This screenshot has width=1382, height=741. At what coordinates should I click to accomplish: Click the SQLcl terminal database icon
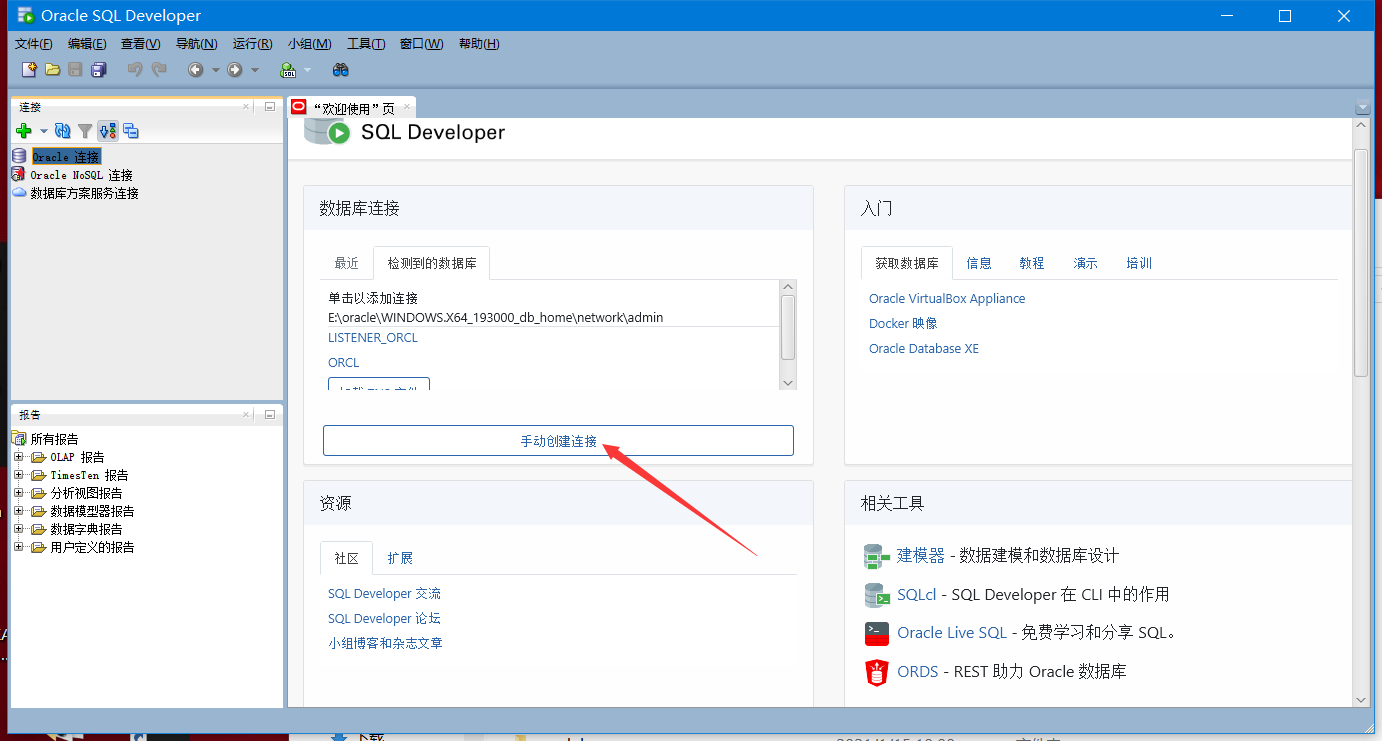877,595
